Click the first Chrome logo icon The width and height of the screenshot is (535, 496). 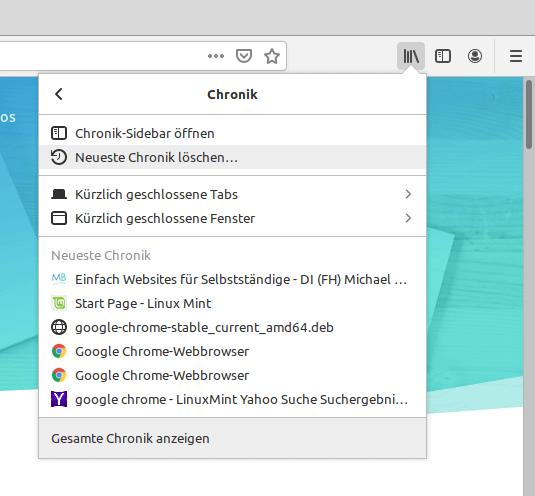pos(59,351)
